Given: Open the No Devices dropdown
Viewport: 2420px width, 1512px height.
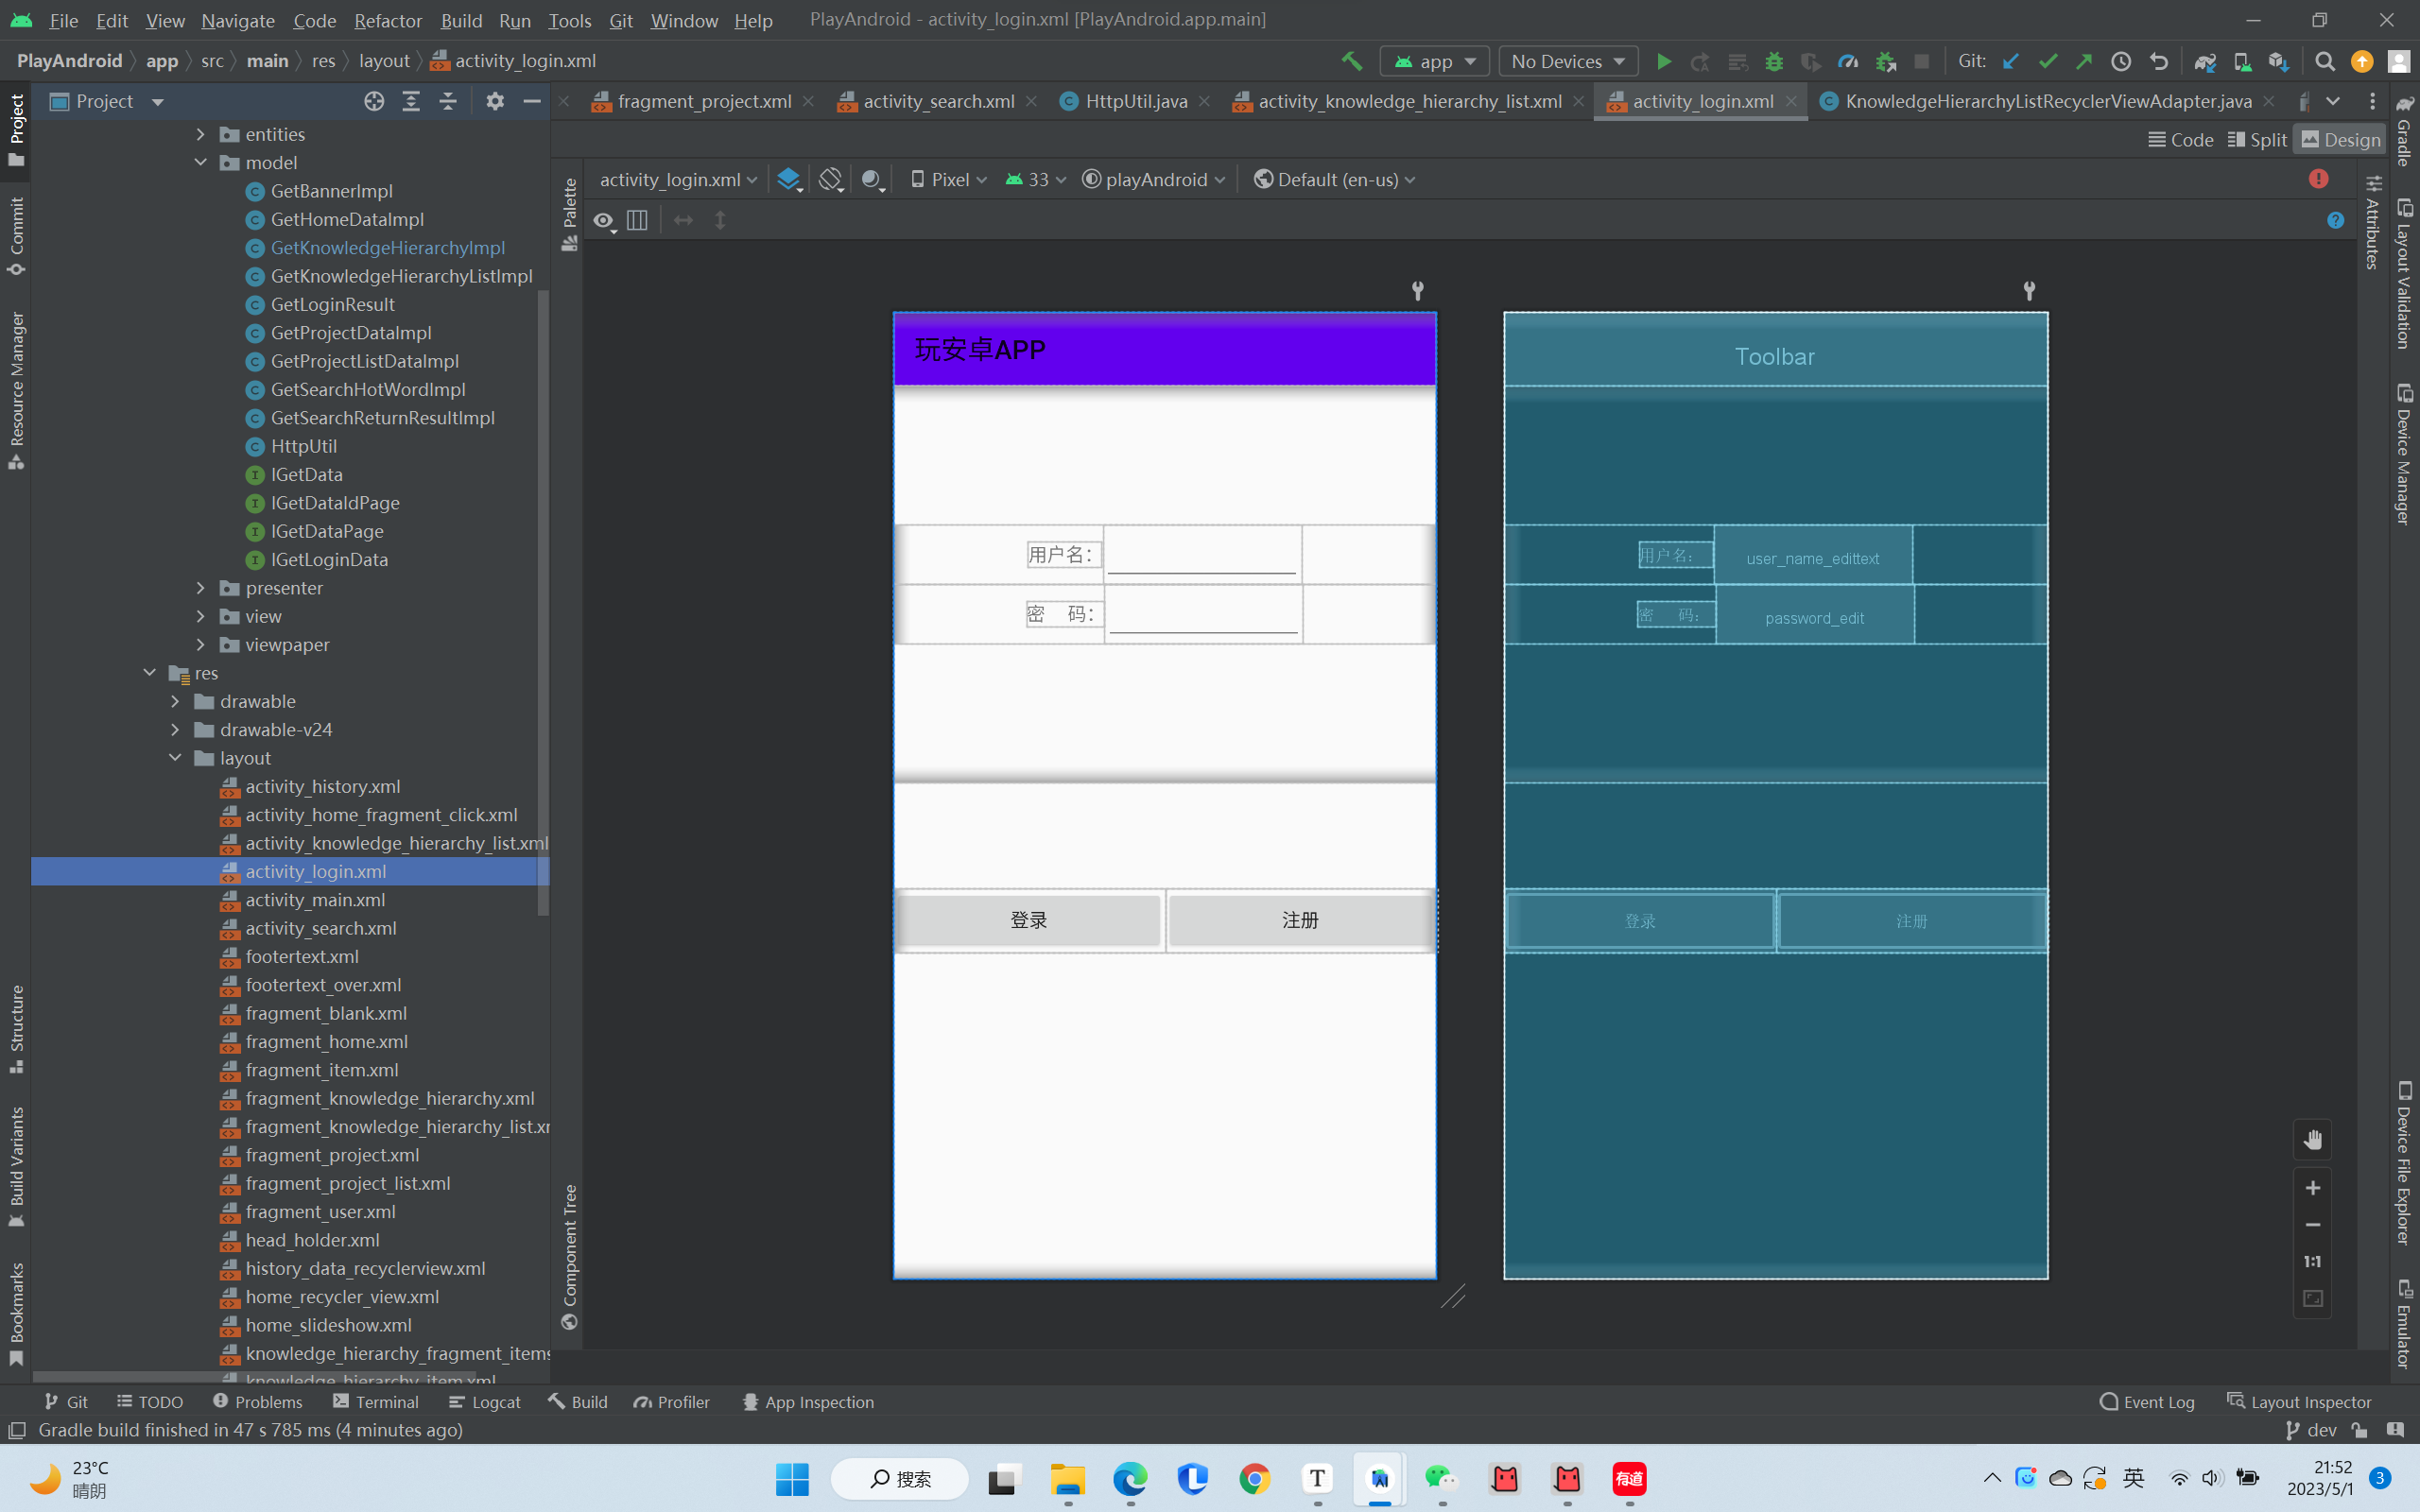Looking at the screenshot, I should click(x=1567, y=61).
